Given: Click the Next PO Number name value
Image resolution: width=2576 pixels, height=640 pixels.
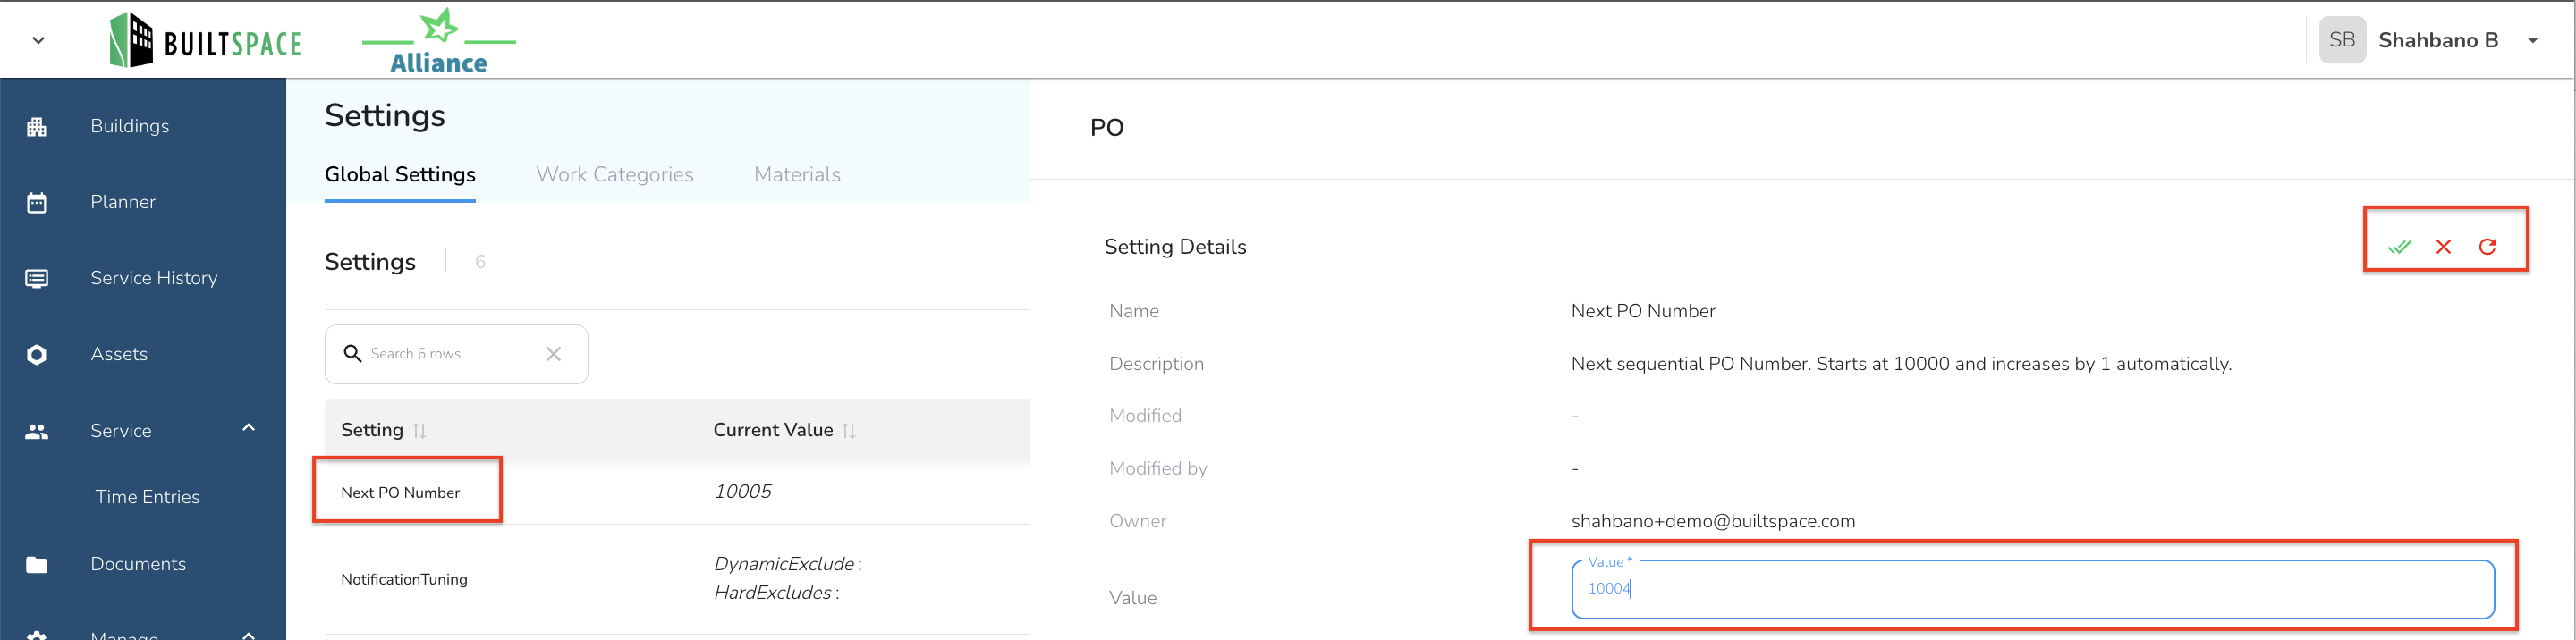Looking at the screenshot, I should (x=1643, y=311).
